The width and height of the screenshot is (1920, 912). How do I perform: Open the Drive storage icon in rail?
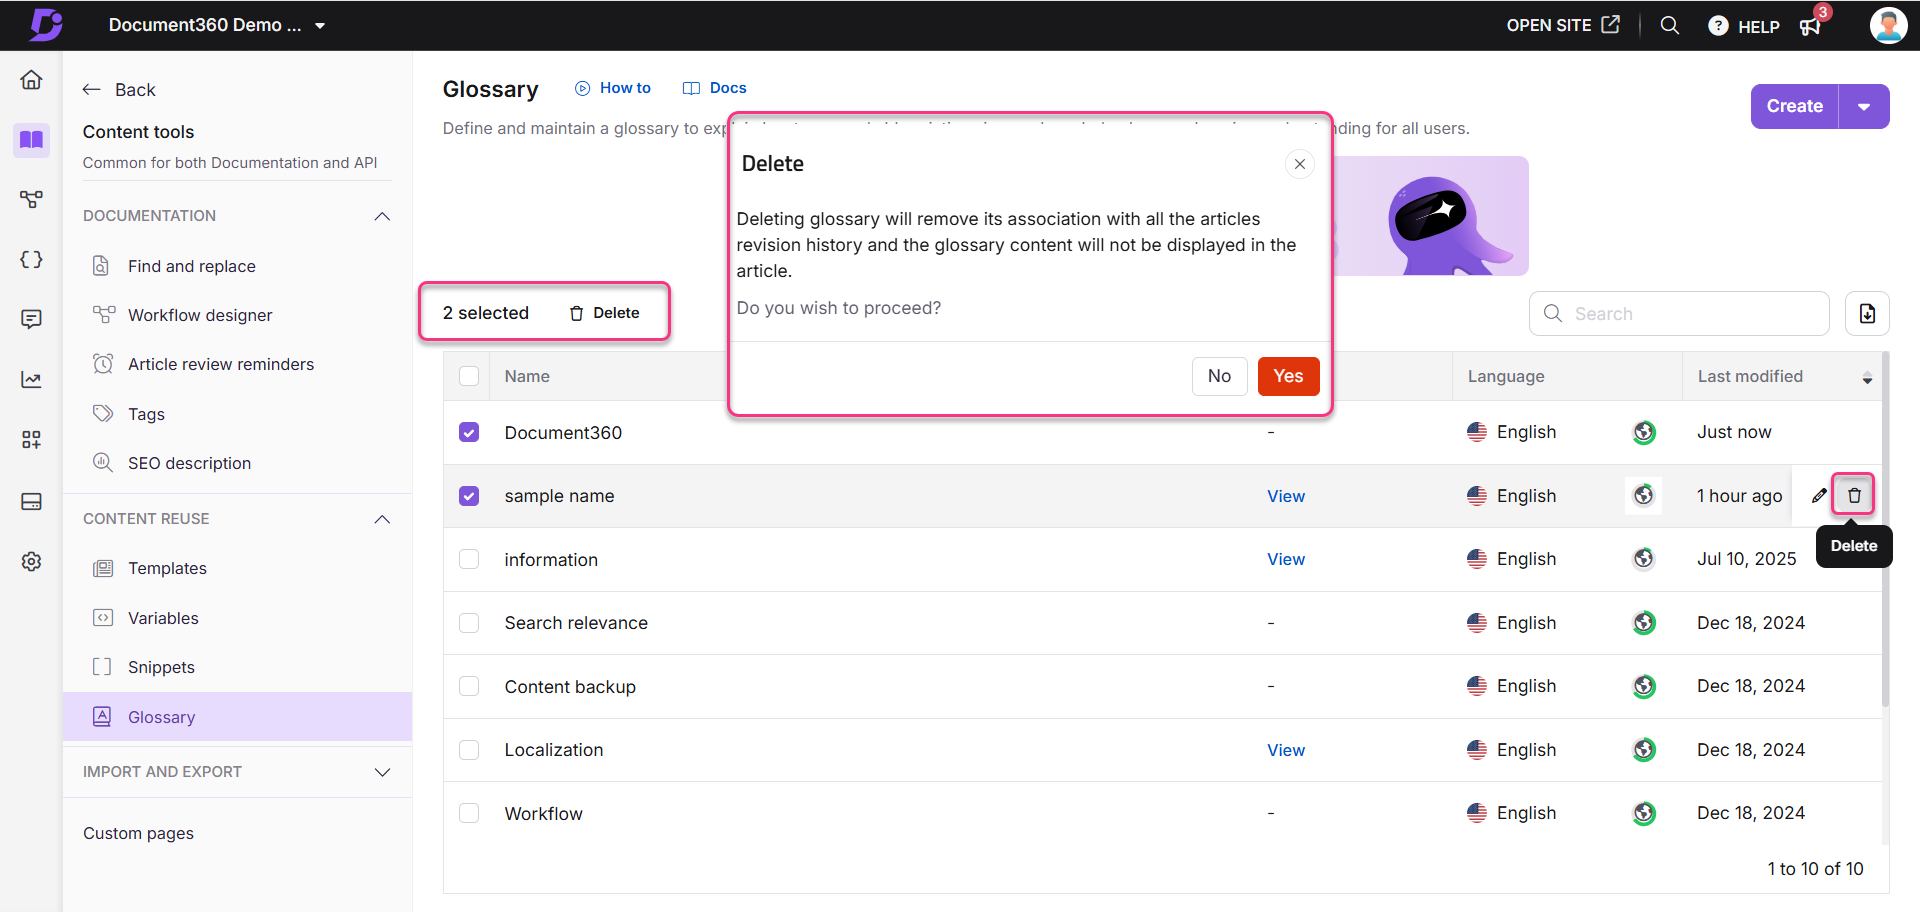click(31, 501)
